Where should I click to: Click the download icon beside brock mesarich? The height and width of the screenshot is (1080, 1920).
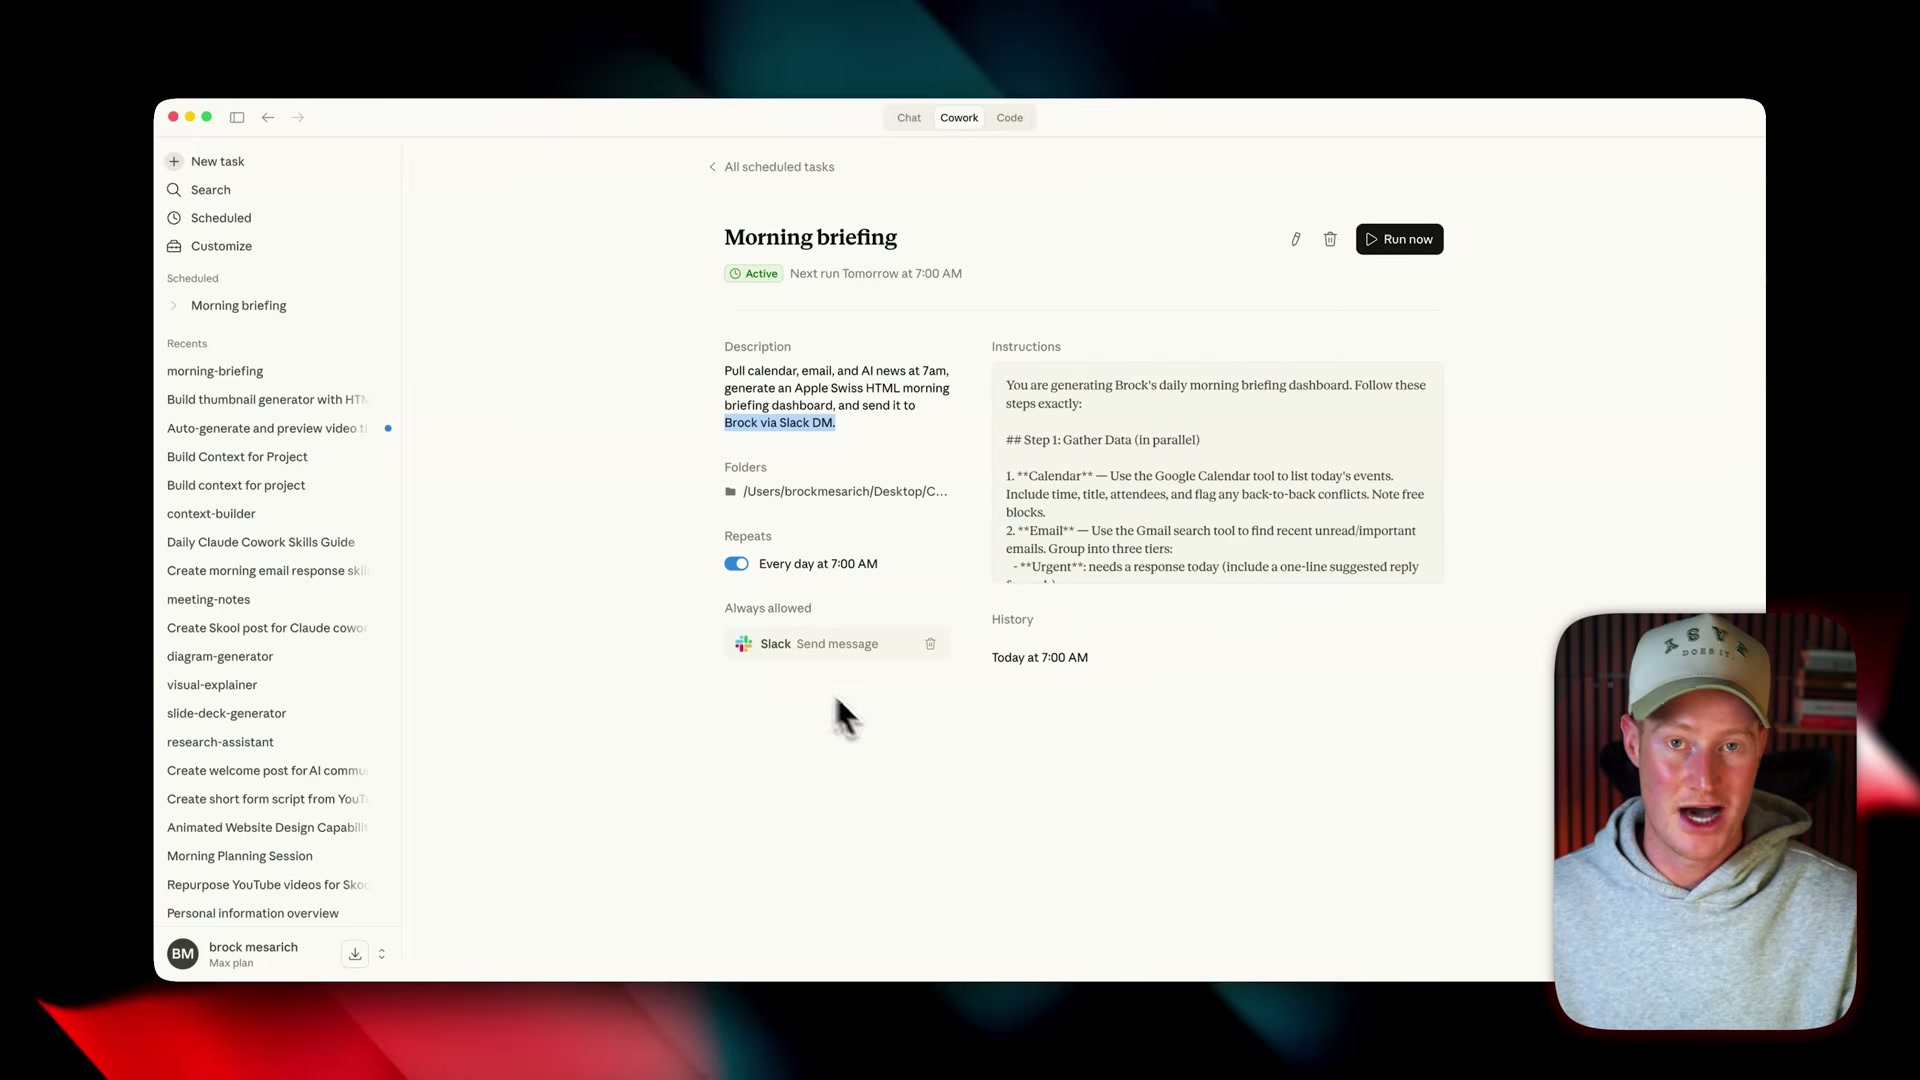(x=355, y=954)
